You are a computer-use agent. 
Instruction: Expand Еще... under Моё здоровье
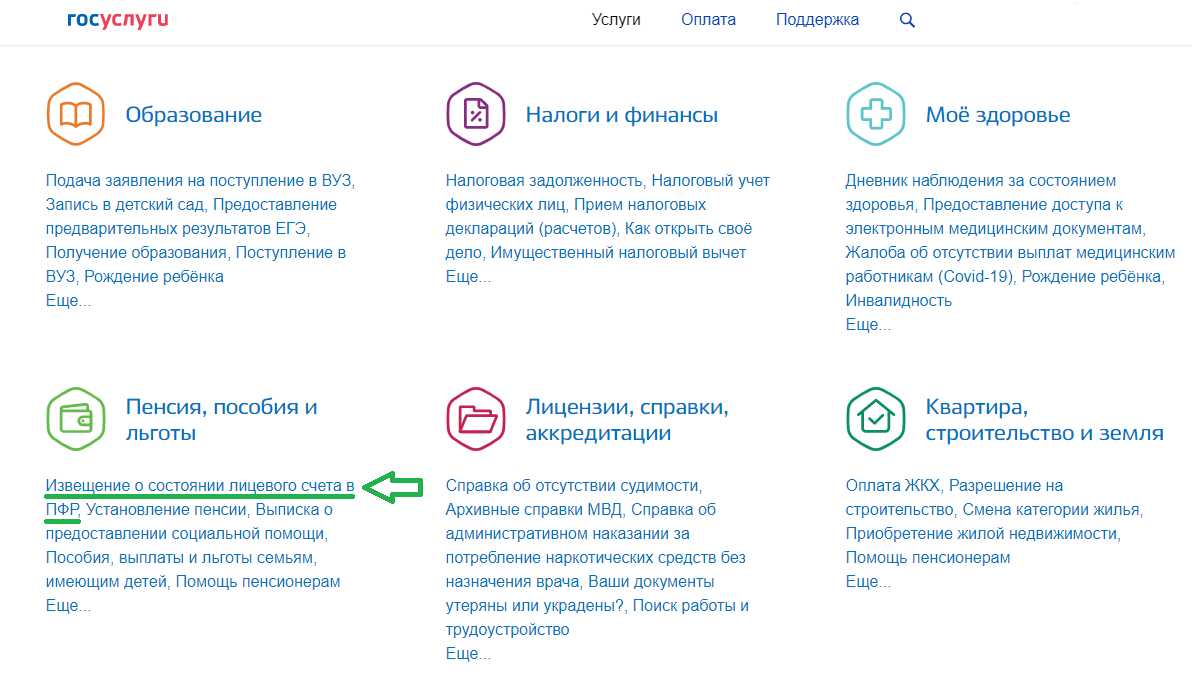868,325
